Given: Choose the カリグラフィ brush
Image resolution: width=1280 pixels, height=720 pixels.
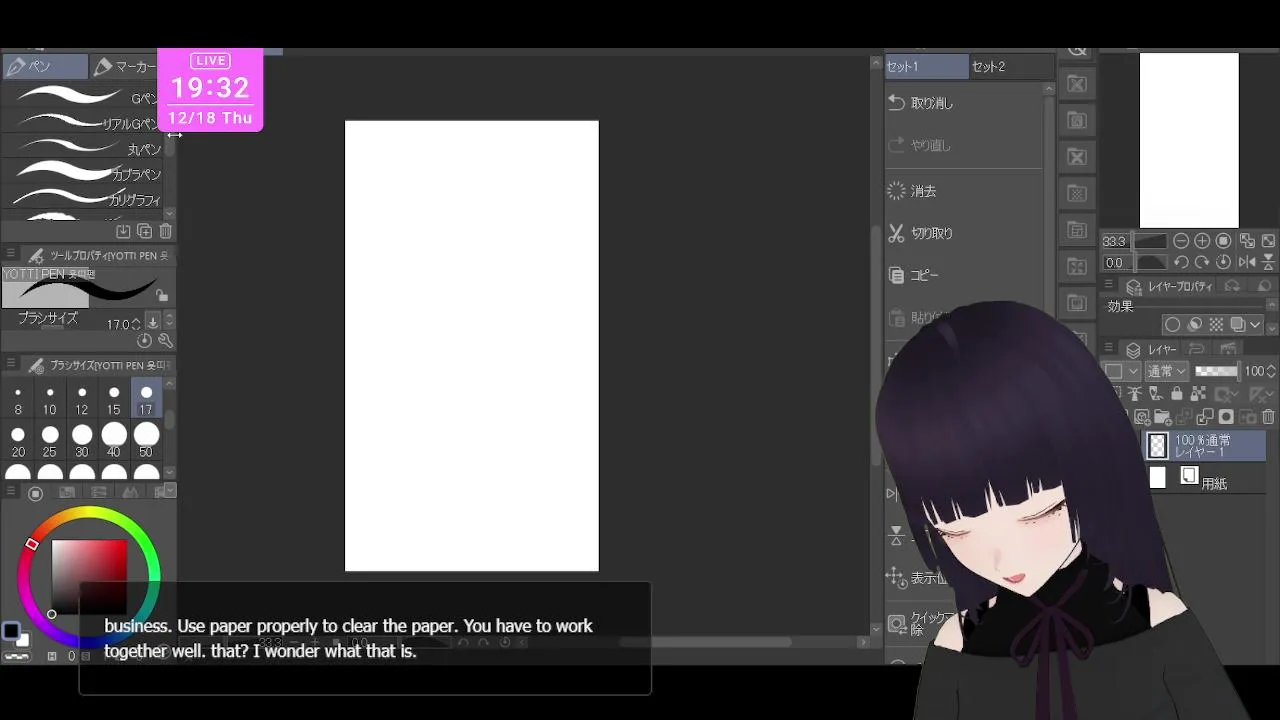Looking at the screenshot, I should (84, 198).
